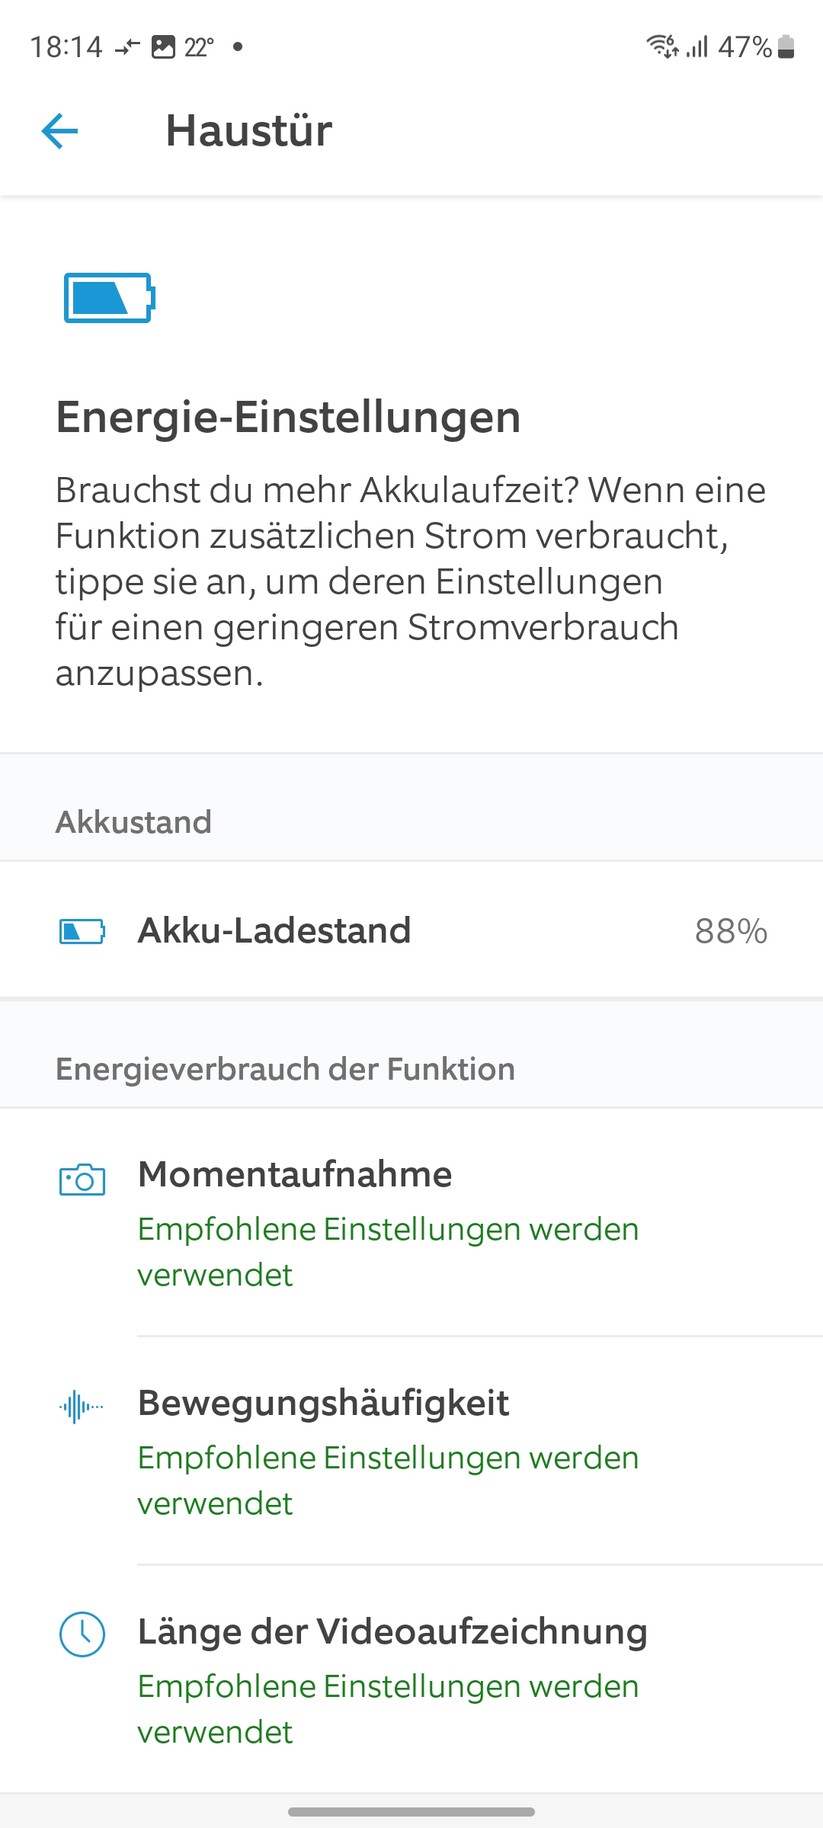This screenshot has height=1828, width=823.
Task: Tap the small battery icon beside Akku-Ladestand
Action: (x=83, y=931)
